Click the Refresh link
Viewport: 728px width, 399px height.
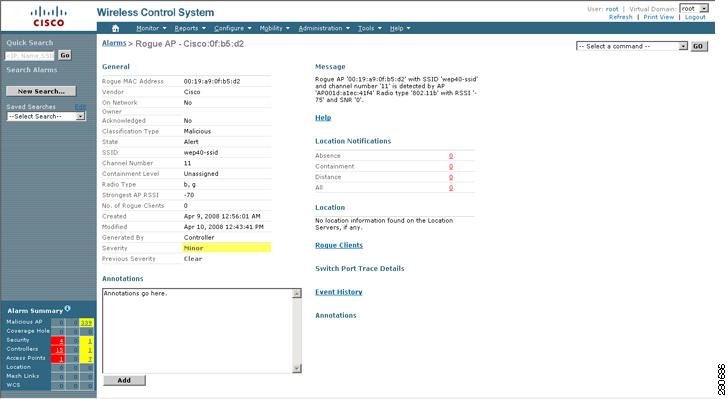click(621, 17)
